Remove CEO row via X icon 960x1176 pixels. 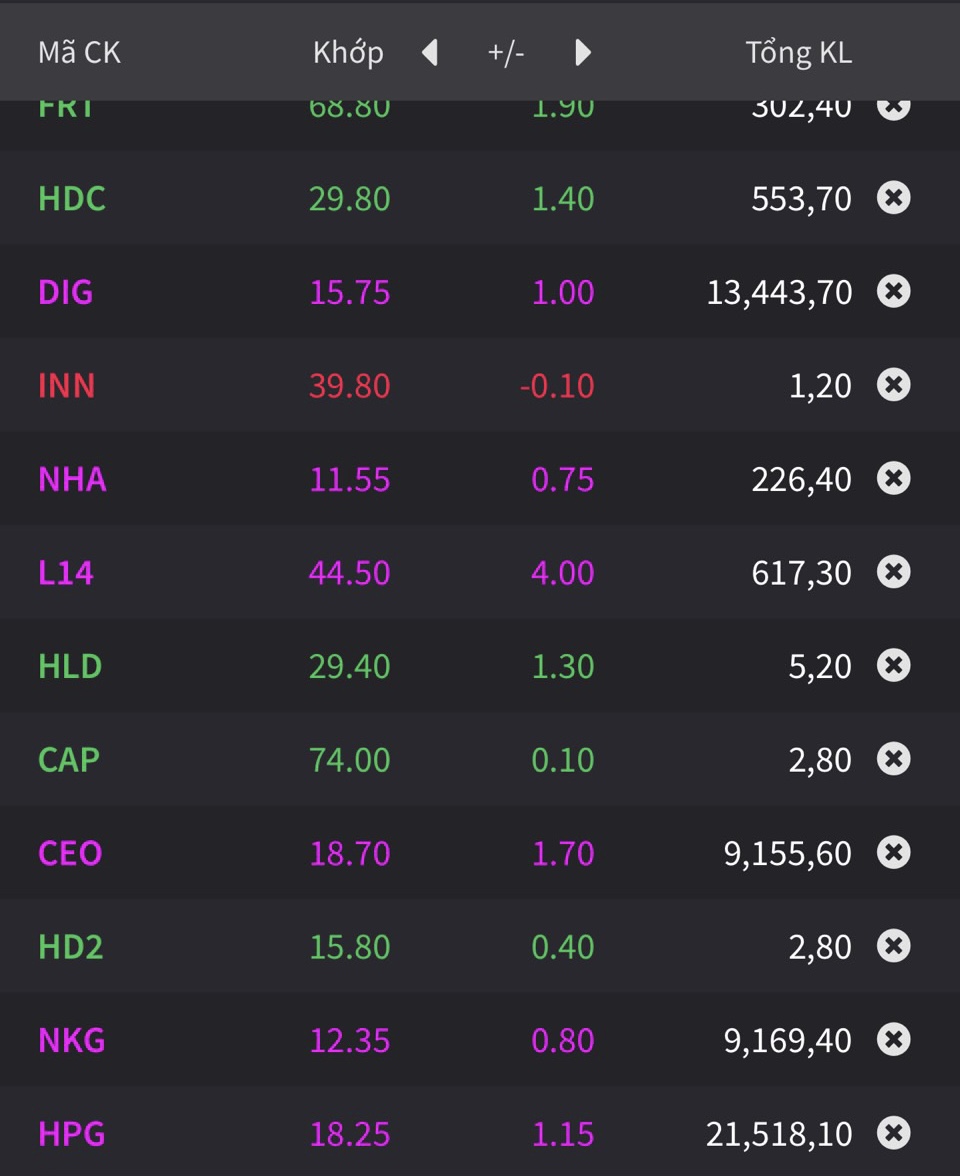[893, 853]
